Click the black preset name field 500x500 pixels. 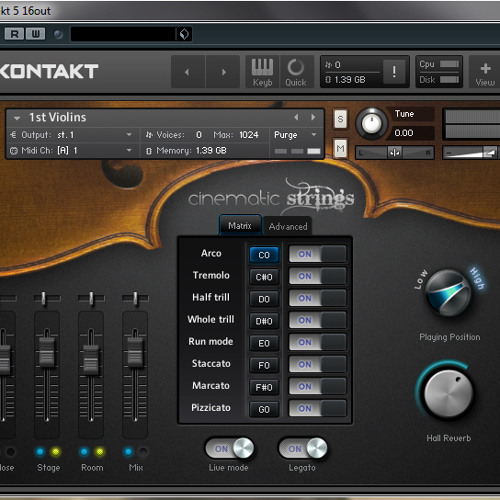click(123, 34)
